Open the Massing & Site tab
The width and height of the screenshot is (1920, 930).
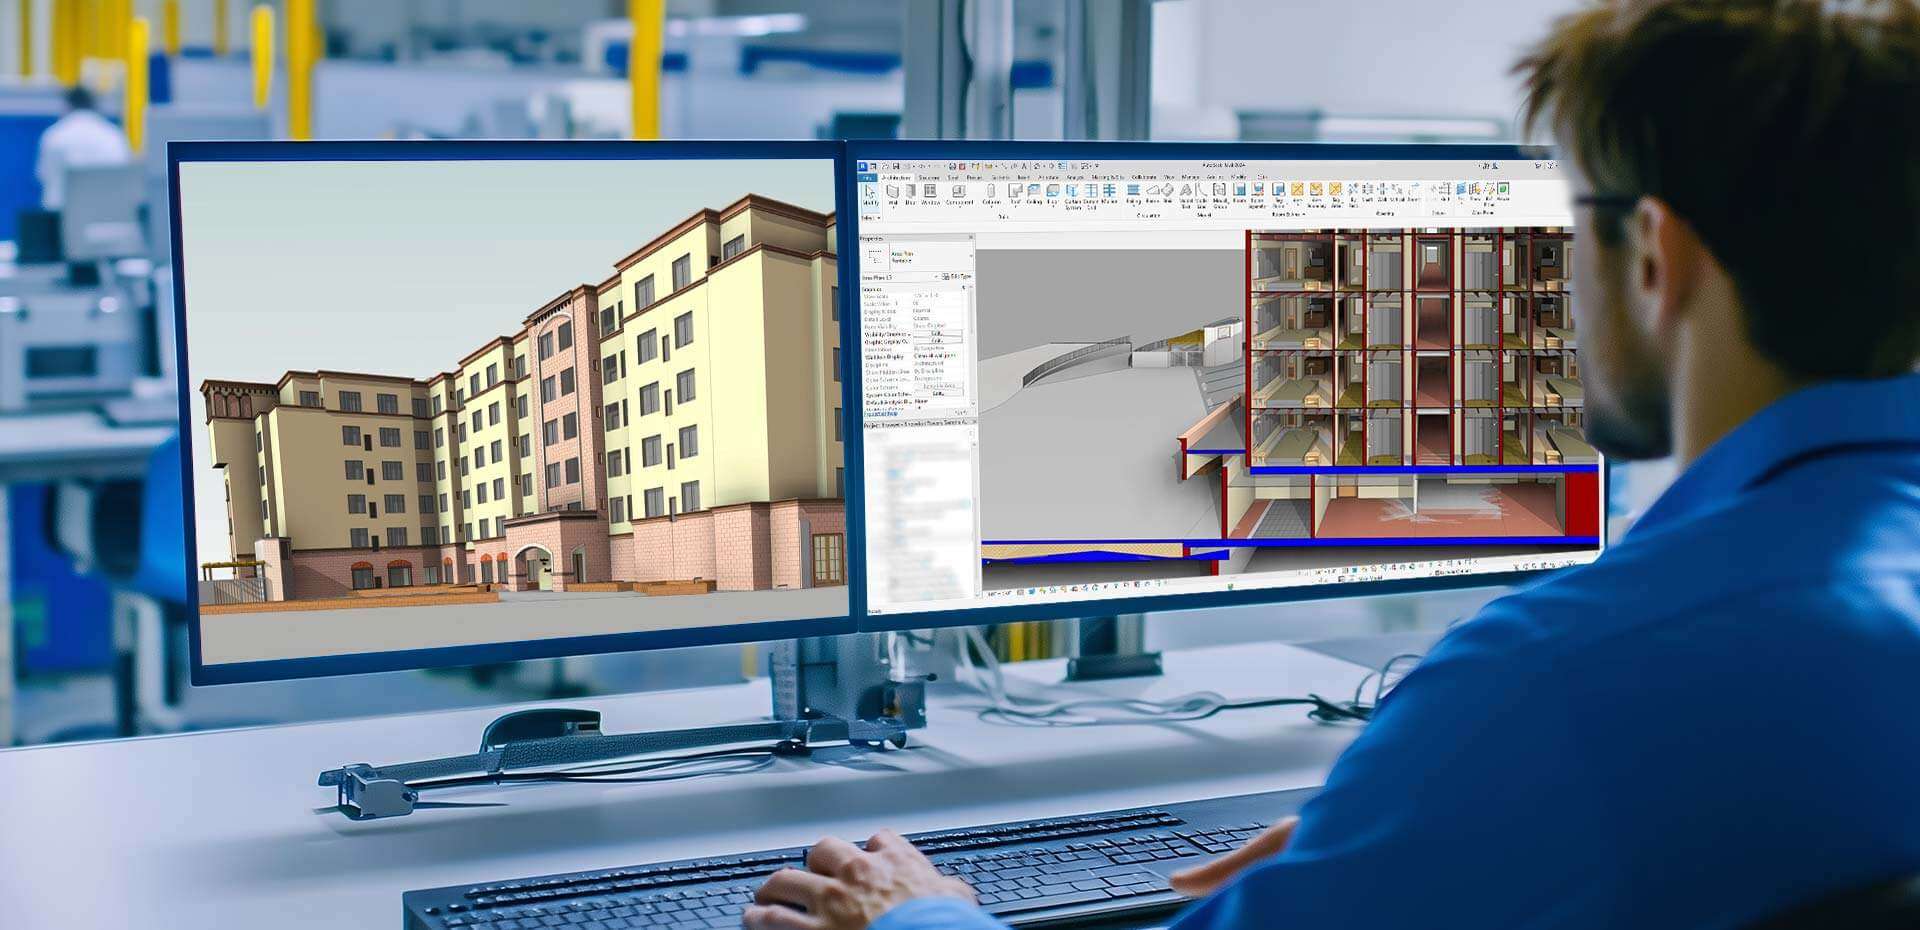pos(1107,178)
